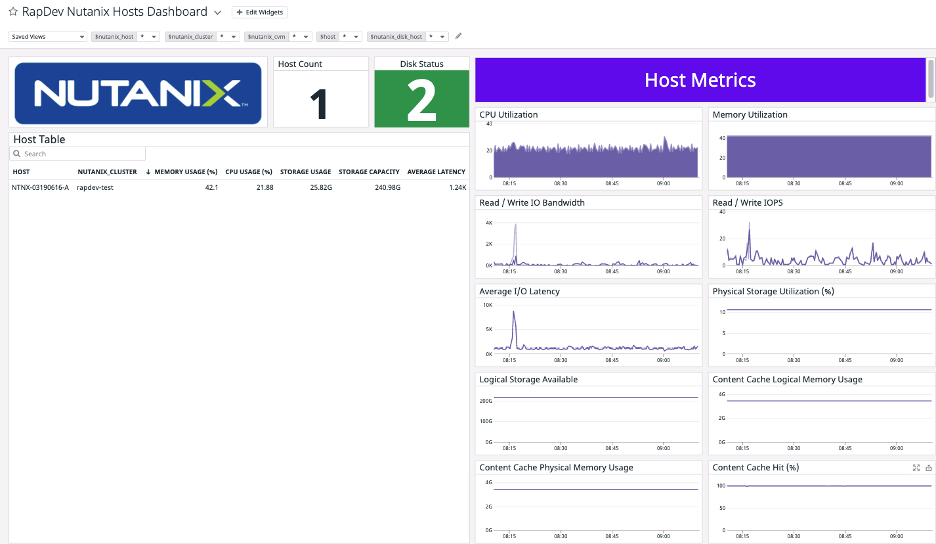Click Content Cache Physical Memory Usage title
This screenshot has width=936, height=544.
point(556,468)
